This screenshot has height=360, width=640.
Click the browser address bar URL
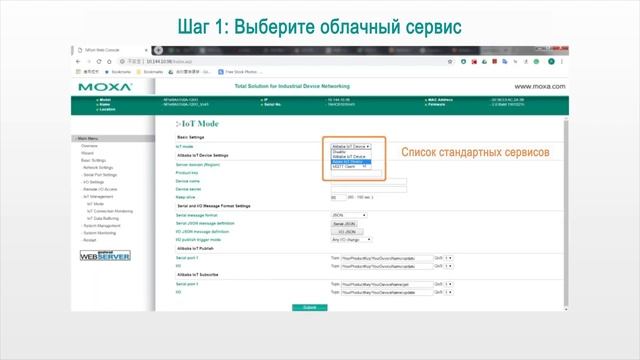(169, 62)
